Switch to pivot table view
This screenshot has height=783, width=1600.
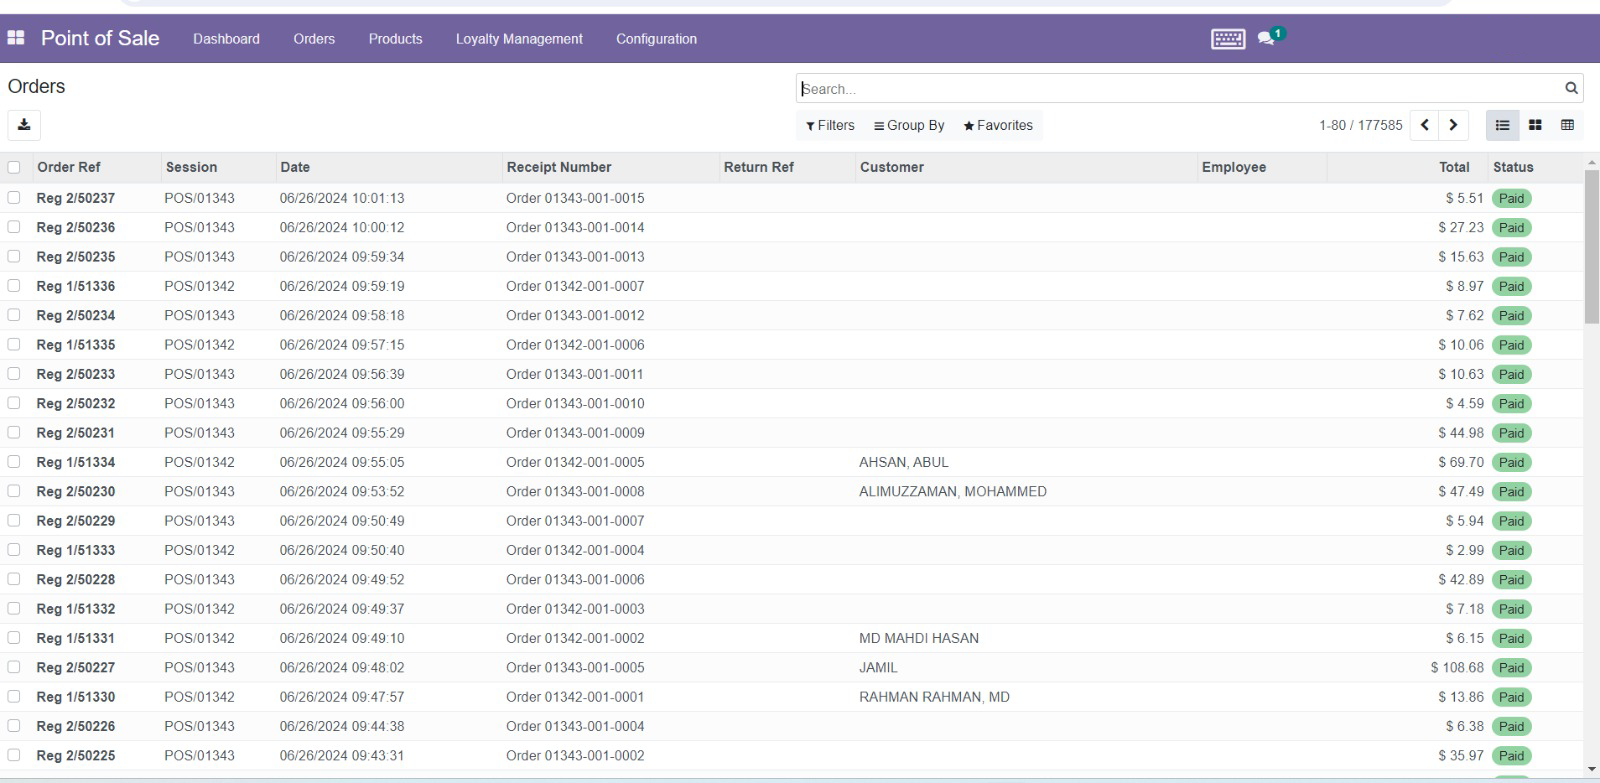point(1567,125)
